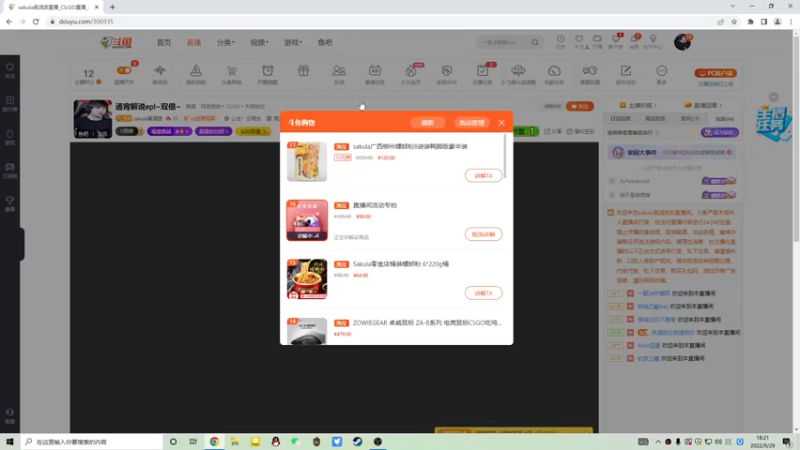The image size is (800, 450).
Task: Open Steam in Windows taskbar
Action: [x=357, y=441]
